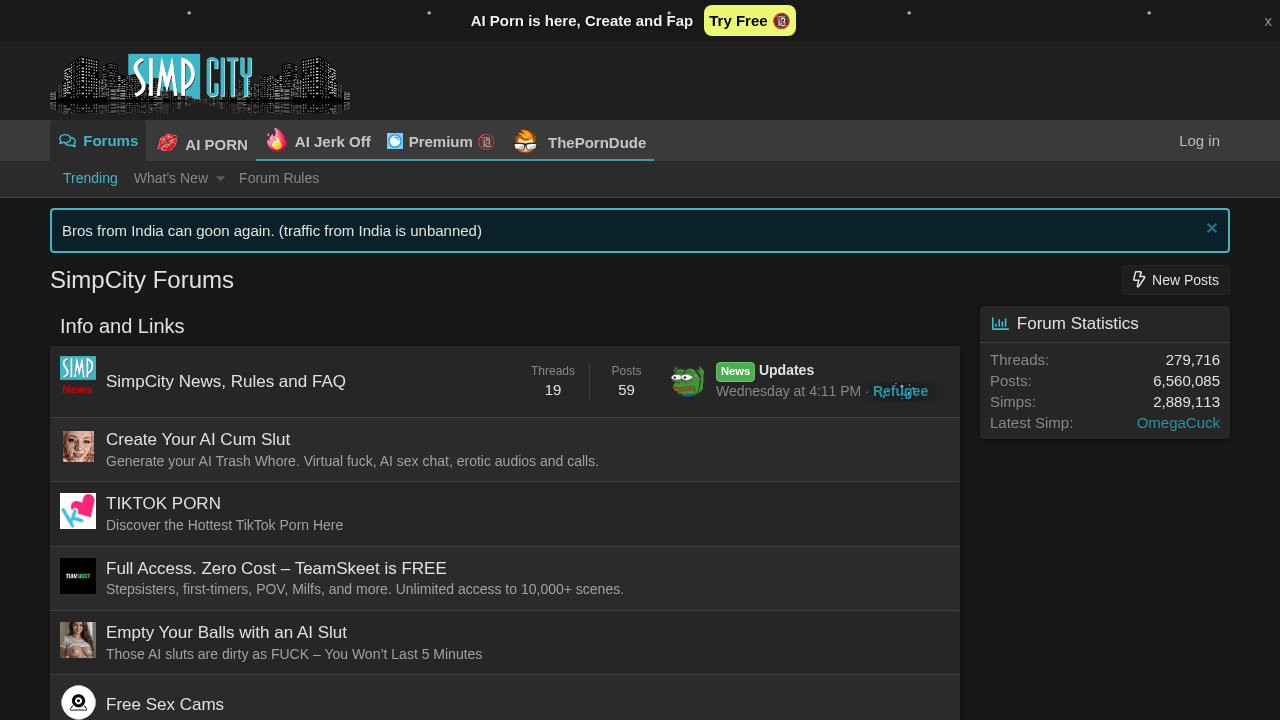This screenshot has width=1280, height=720.
Task: Click the Refugee username link
Action: click(x=900, y=391)
